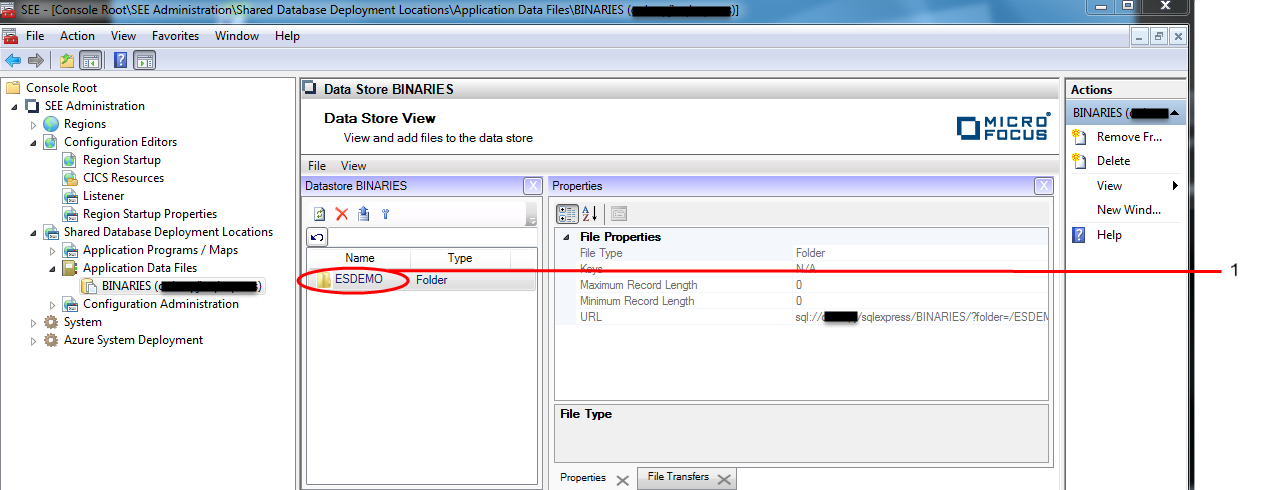Open the Favorites menu
Viewport: 1279px width, 490px height.
pos(175,36)
